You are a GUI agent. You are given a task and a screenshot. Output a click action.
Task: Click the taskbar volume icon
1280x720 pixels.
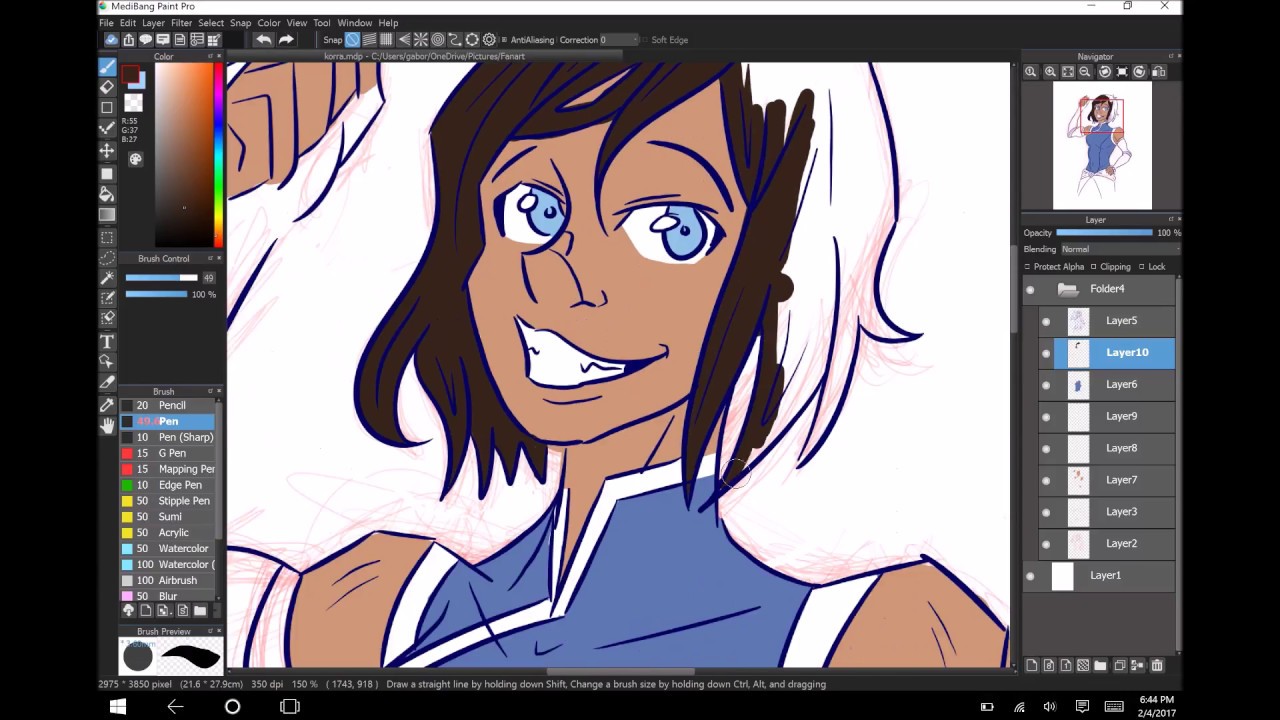coord(1050,707)
